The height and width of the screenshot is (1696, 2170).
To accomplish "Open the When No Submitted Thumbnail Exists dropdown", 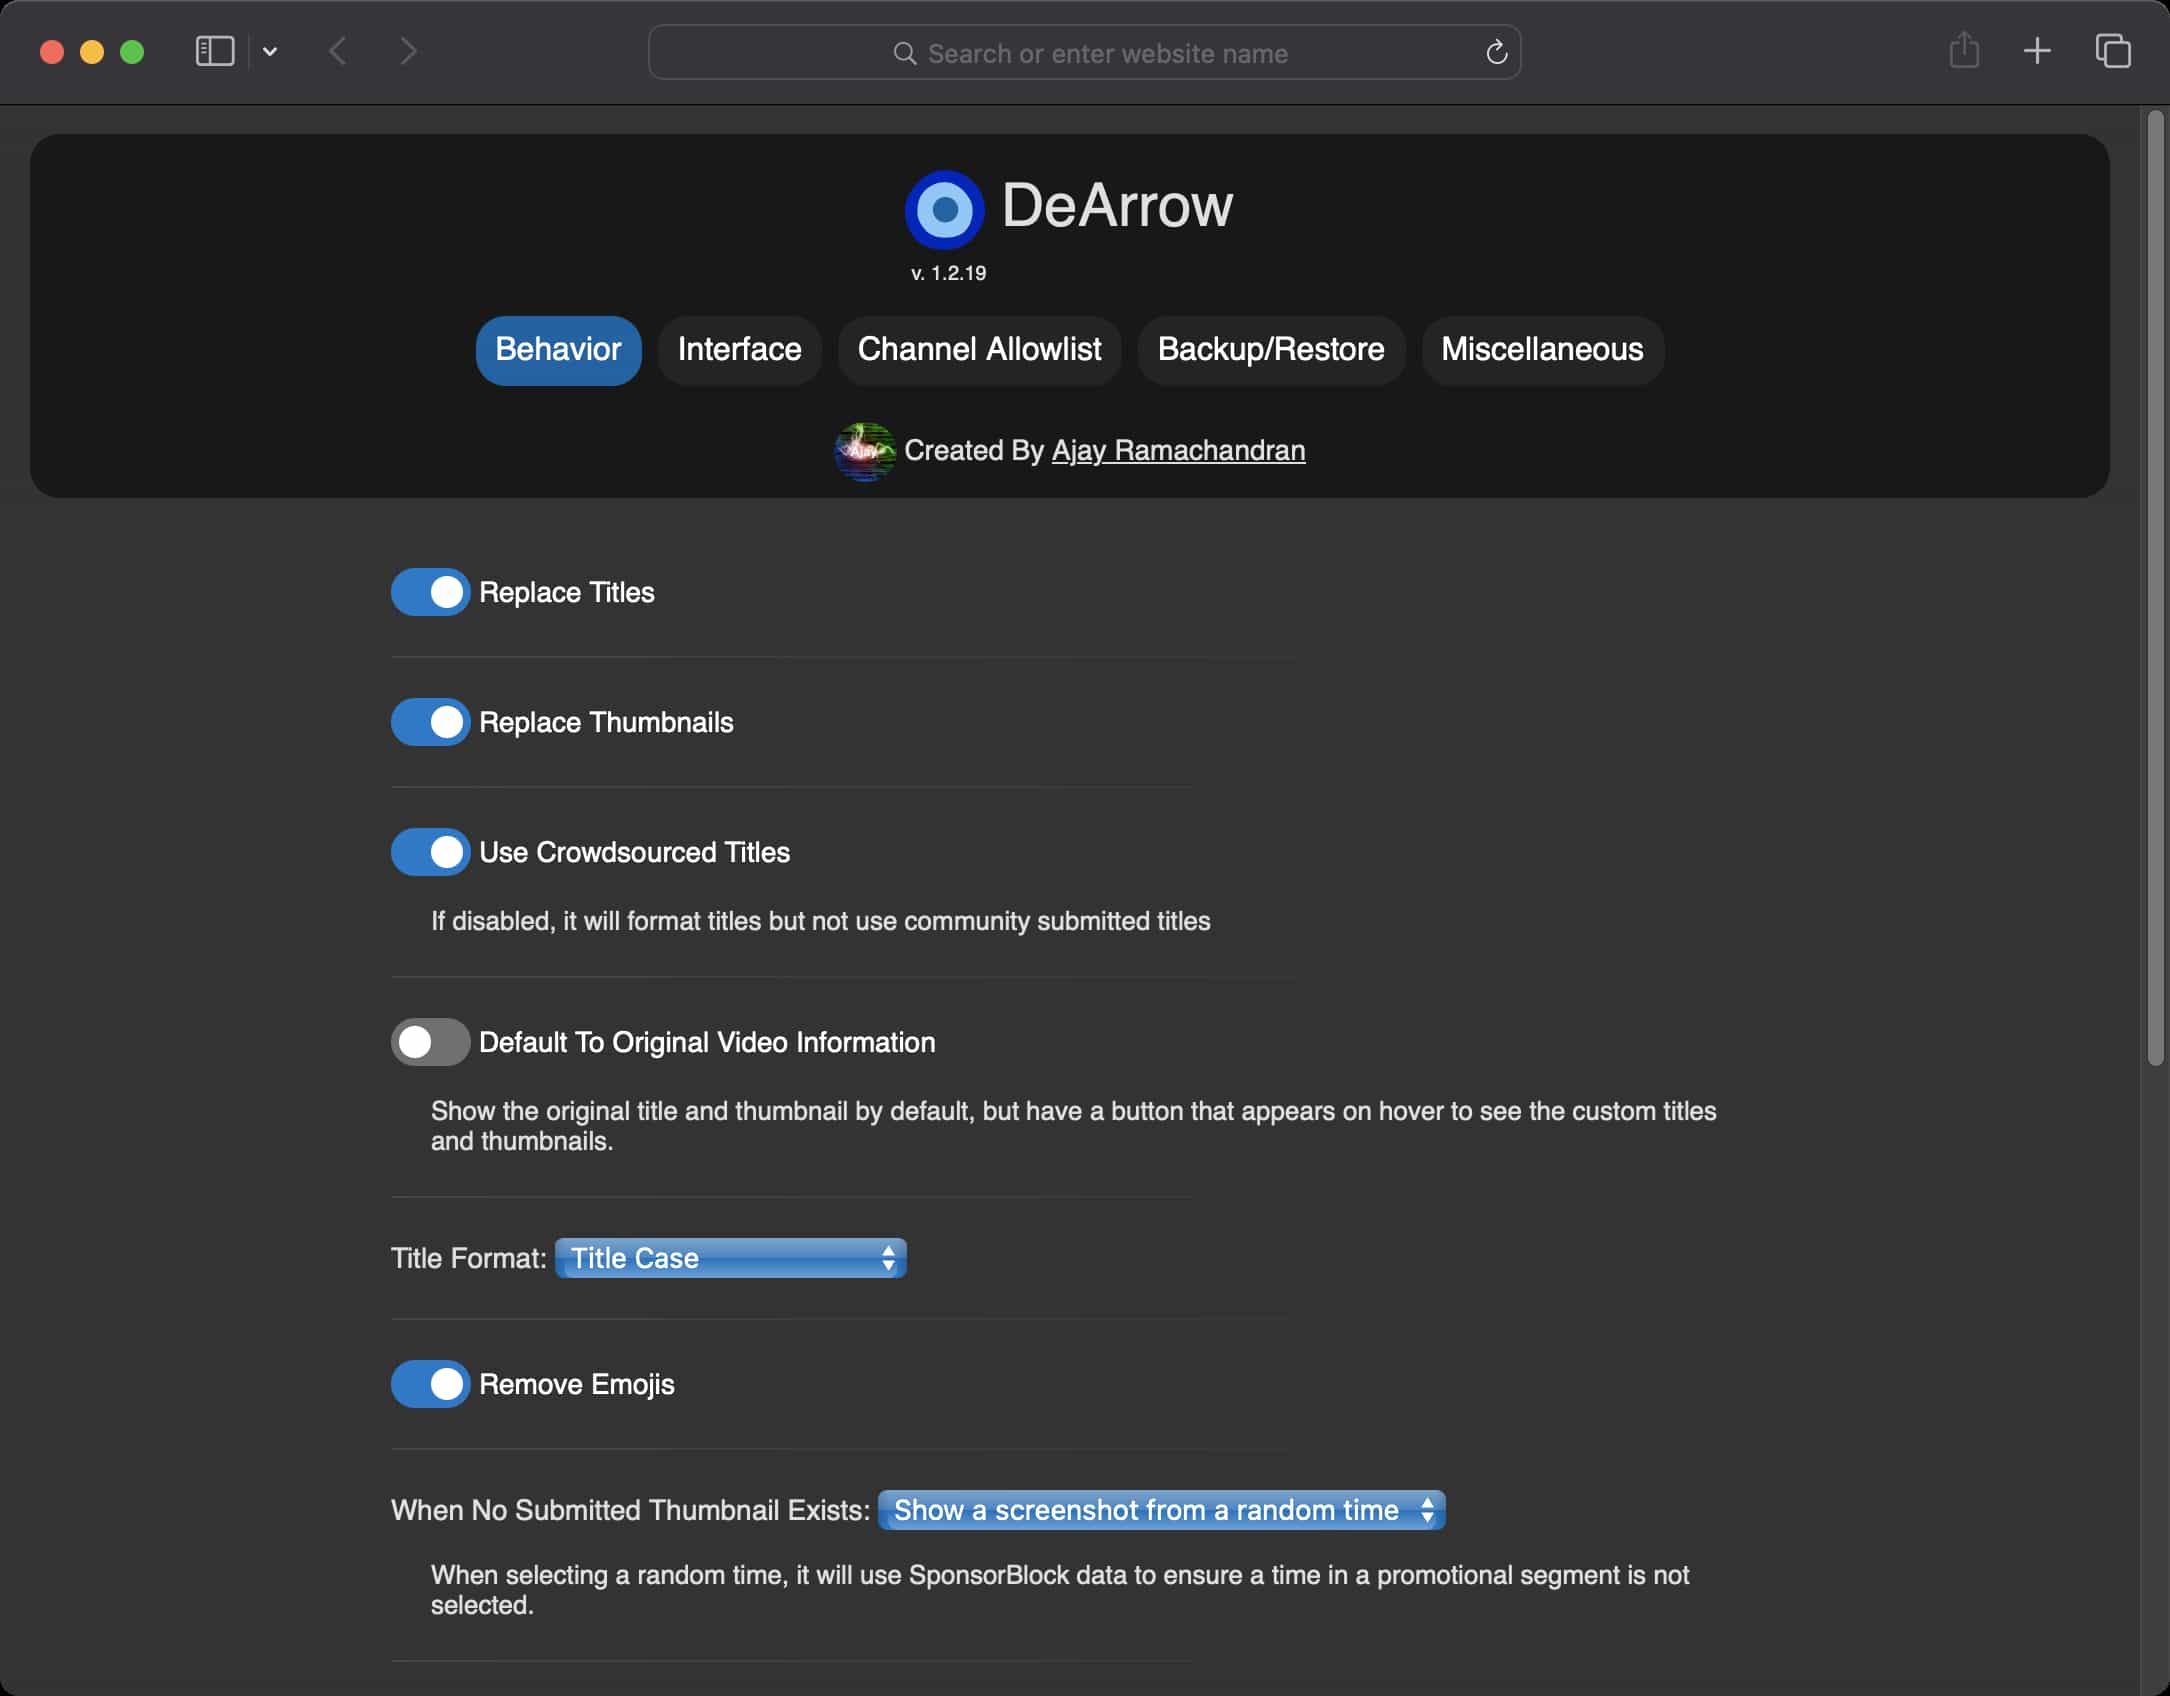I will coord(1160,1510).
